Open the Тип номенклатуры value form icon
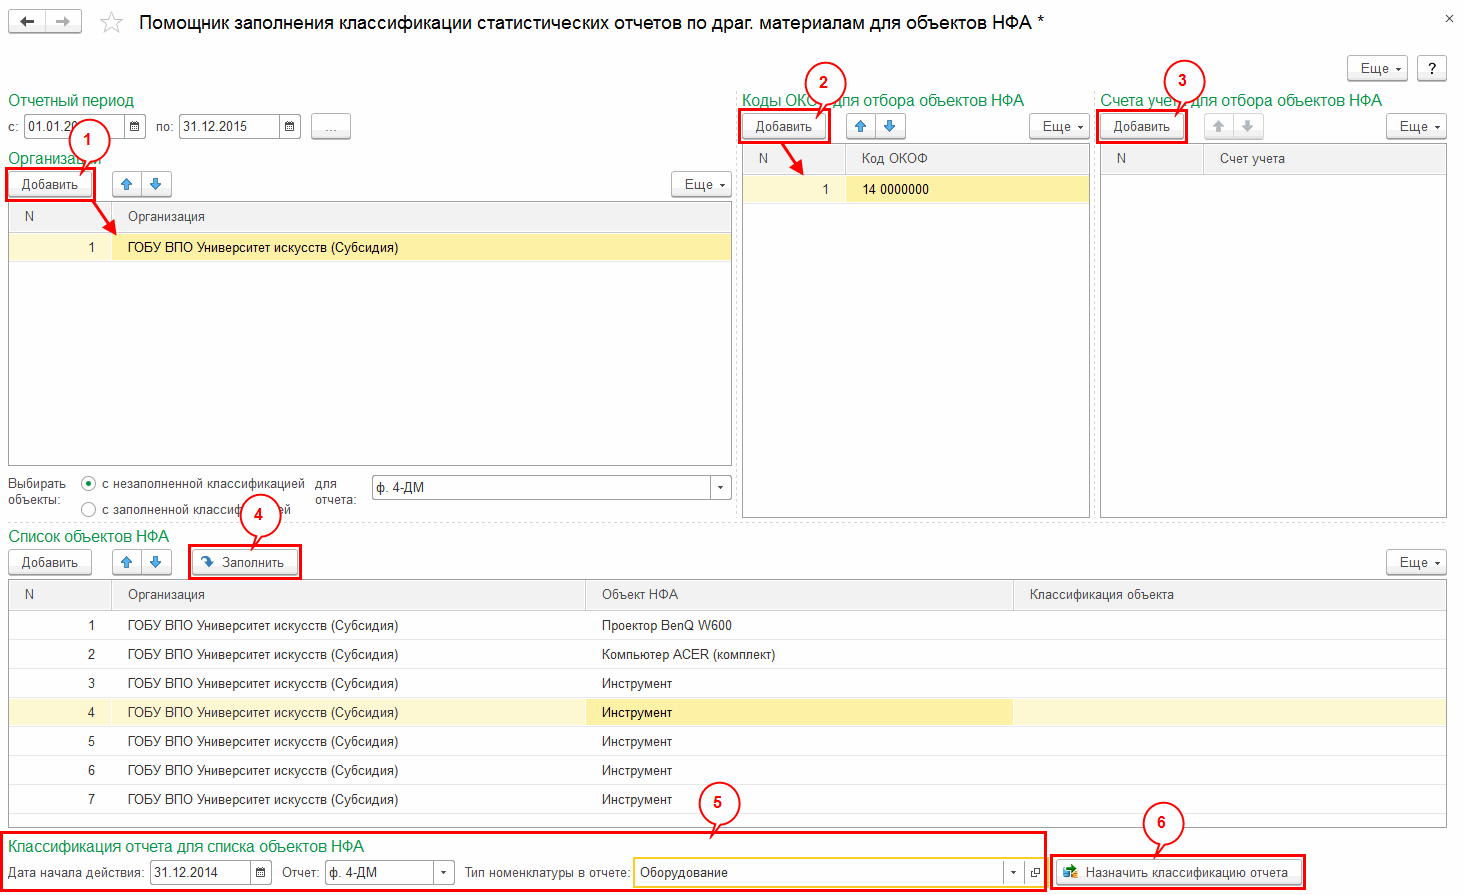The height and width of the screenshot is (895, 1463). point(1035,873)
